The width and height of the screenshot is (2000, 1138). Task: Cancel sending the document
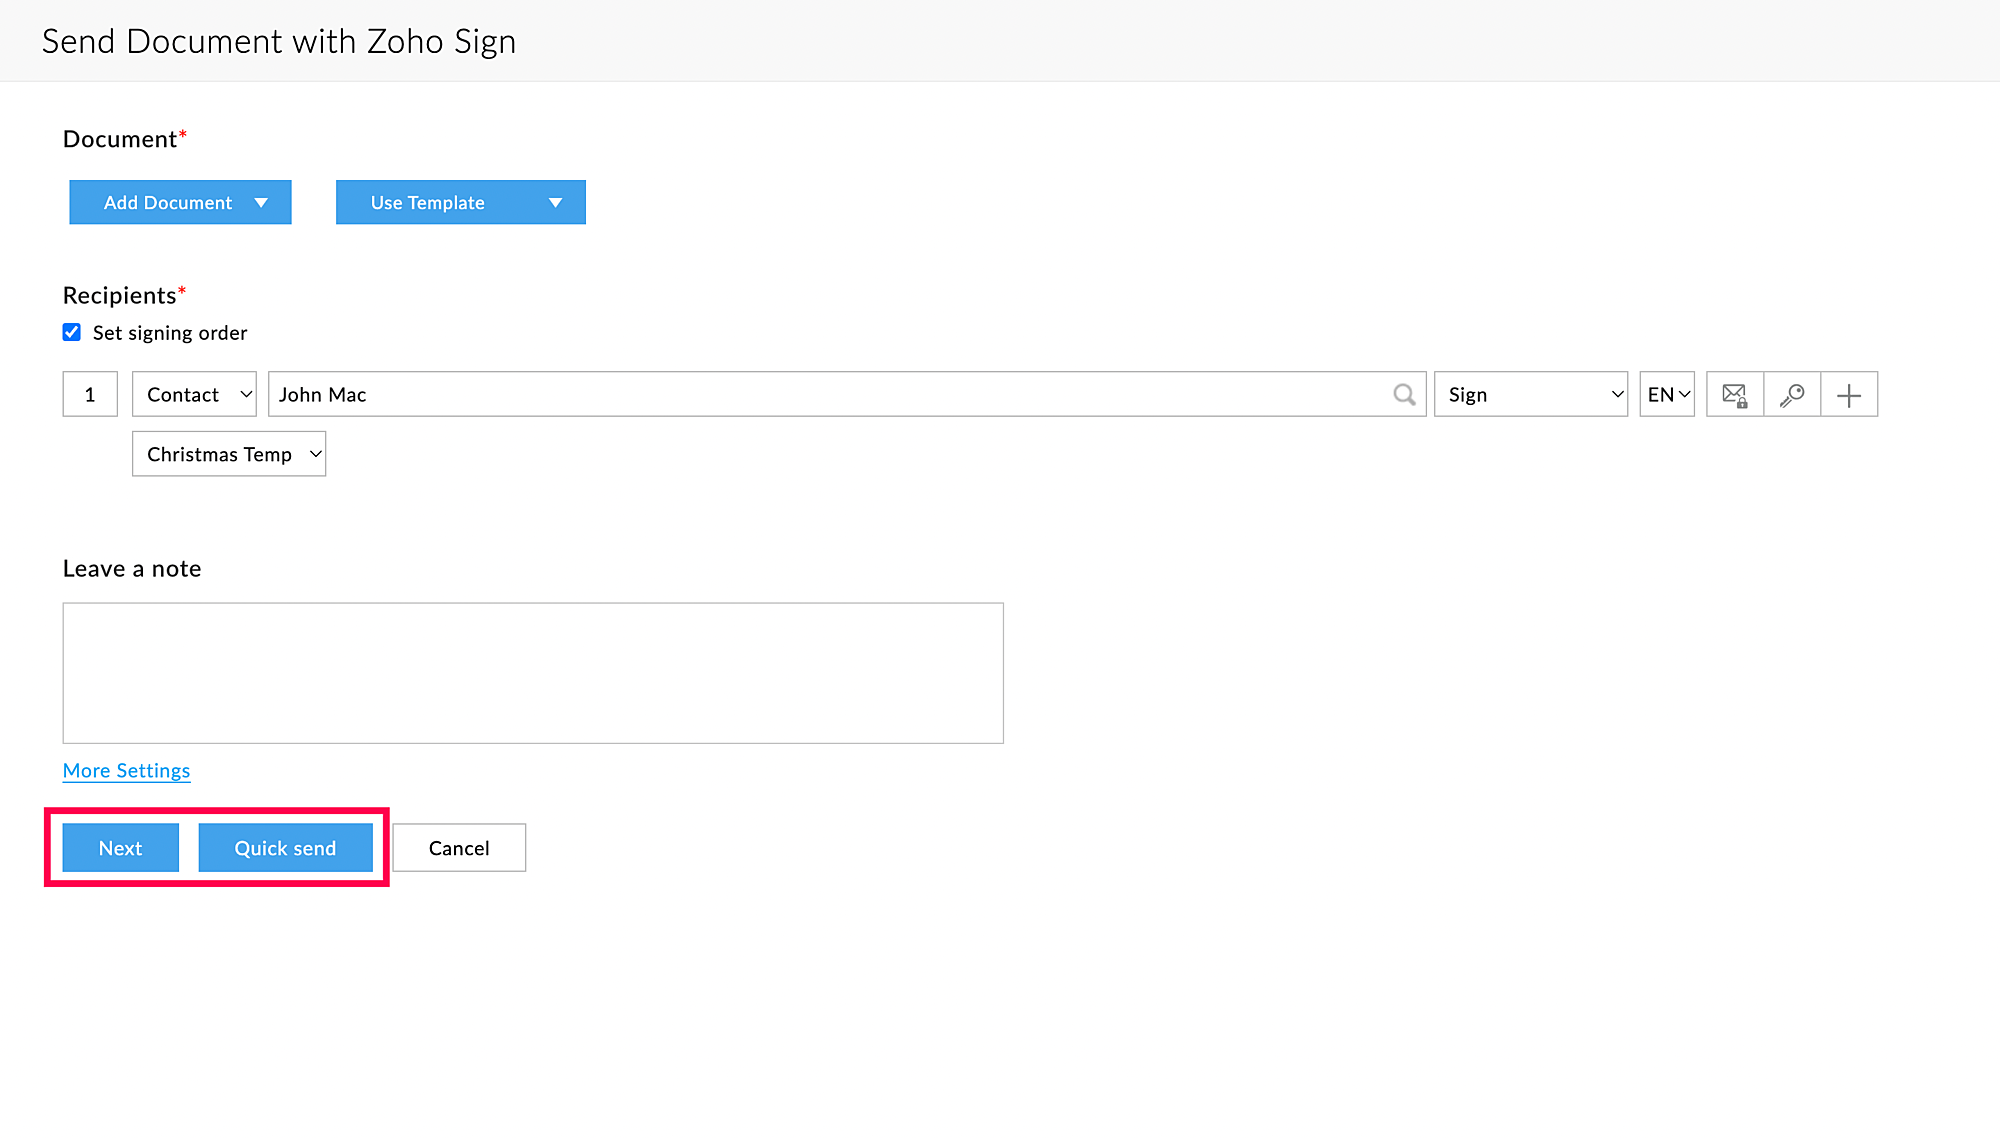pyautogui.click(x=459, y=848)
